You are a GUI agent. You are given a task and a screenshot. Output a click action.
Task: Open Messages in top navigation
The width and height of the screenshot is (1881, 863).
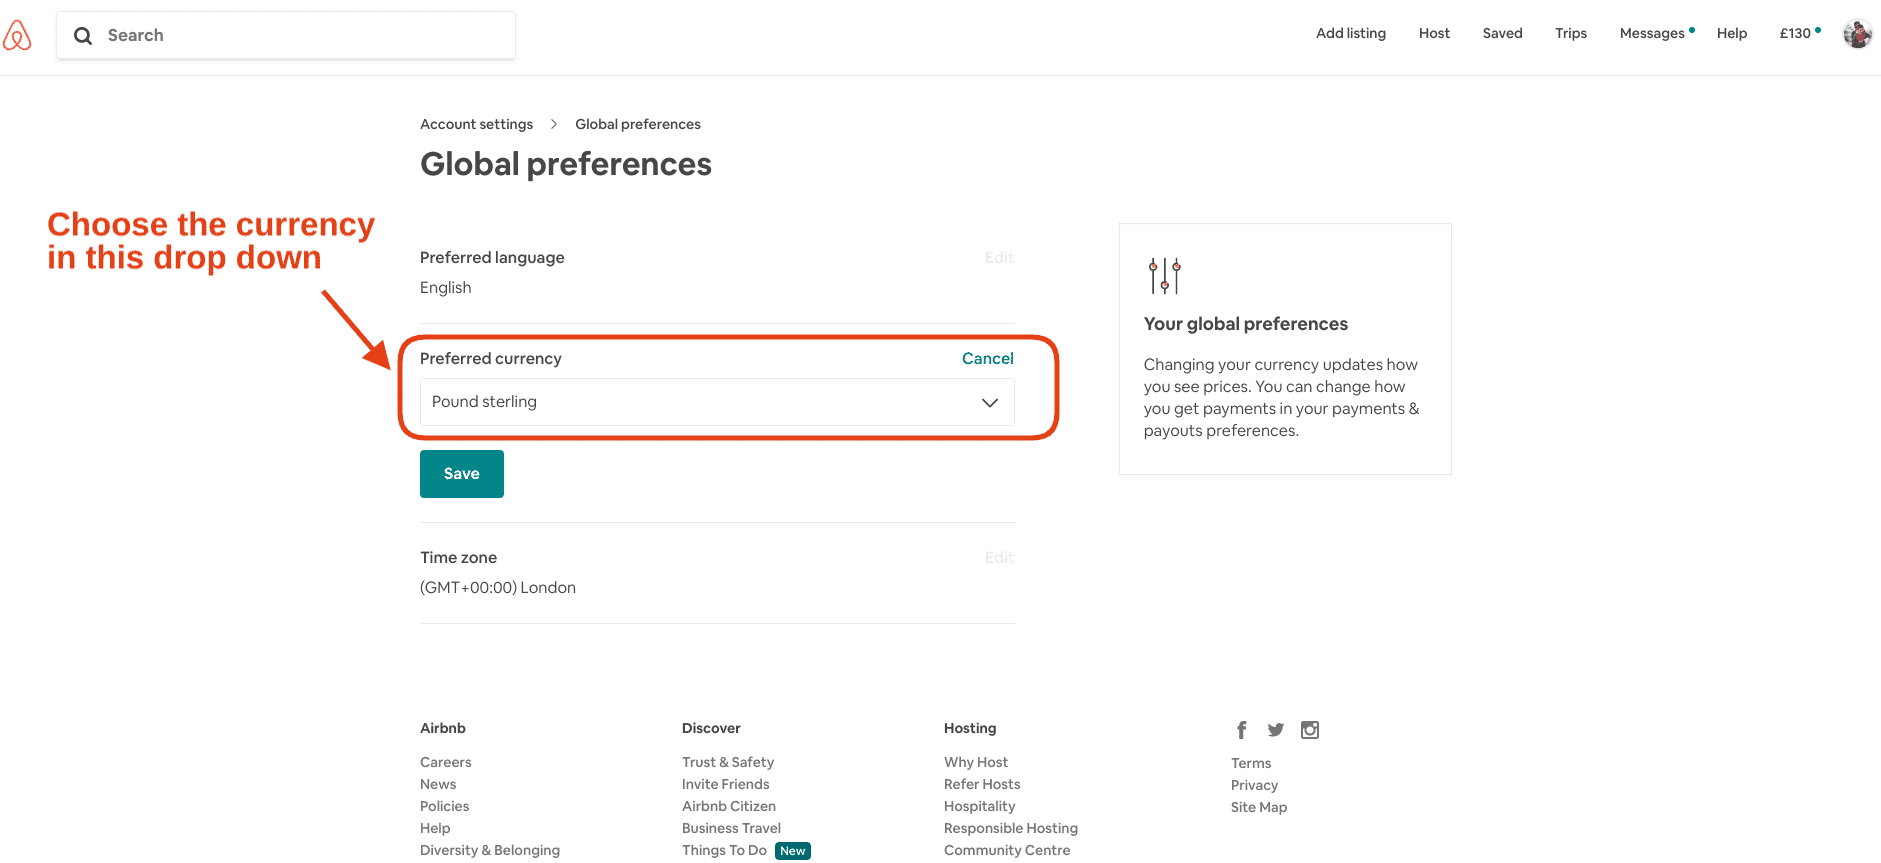1652,33
